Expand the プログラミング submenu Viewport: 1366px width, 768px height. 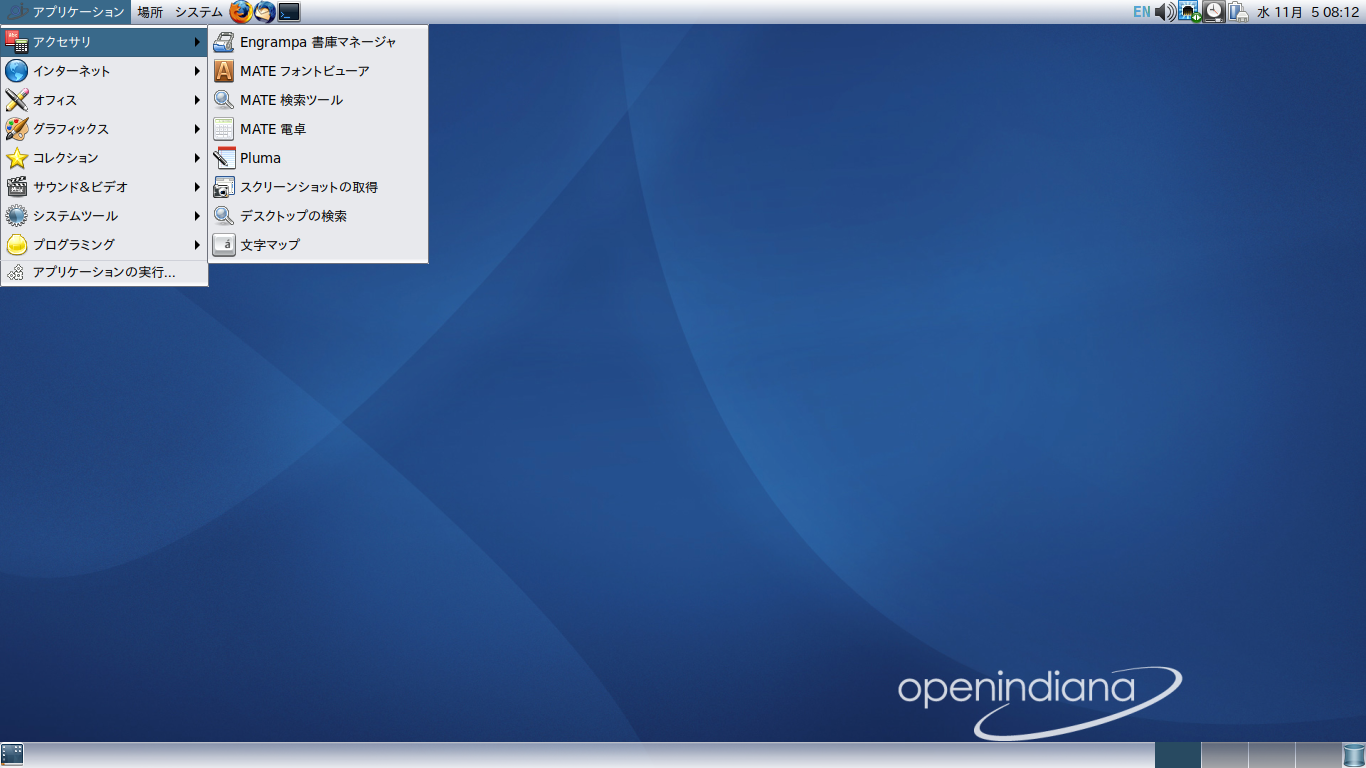click(104, 245)
